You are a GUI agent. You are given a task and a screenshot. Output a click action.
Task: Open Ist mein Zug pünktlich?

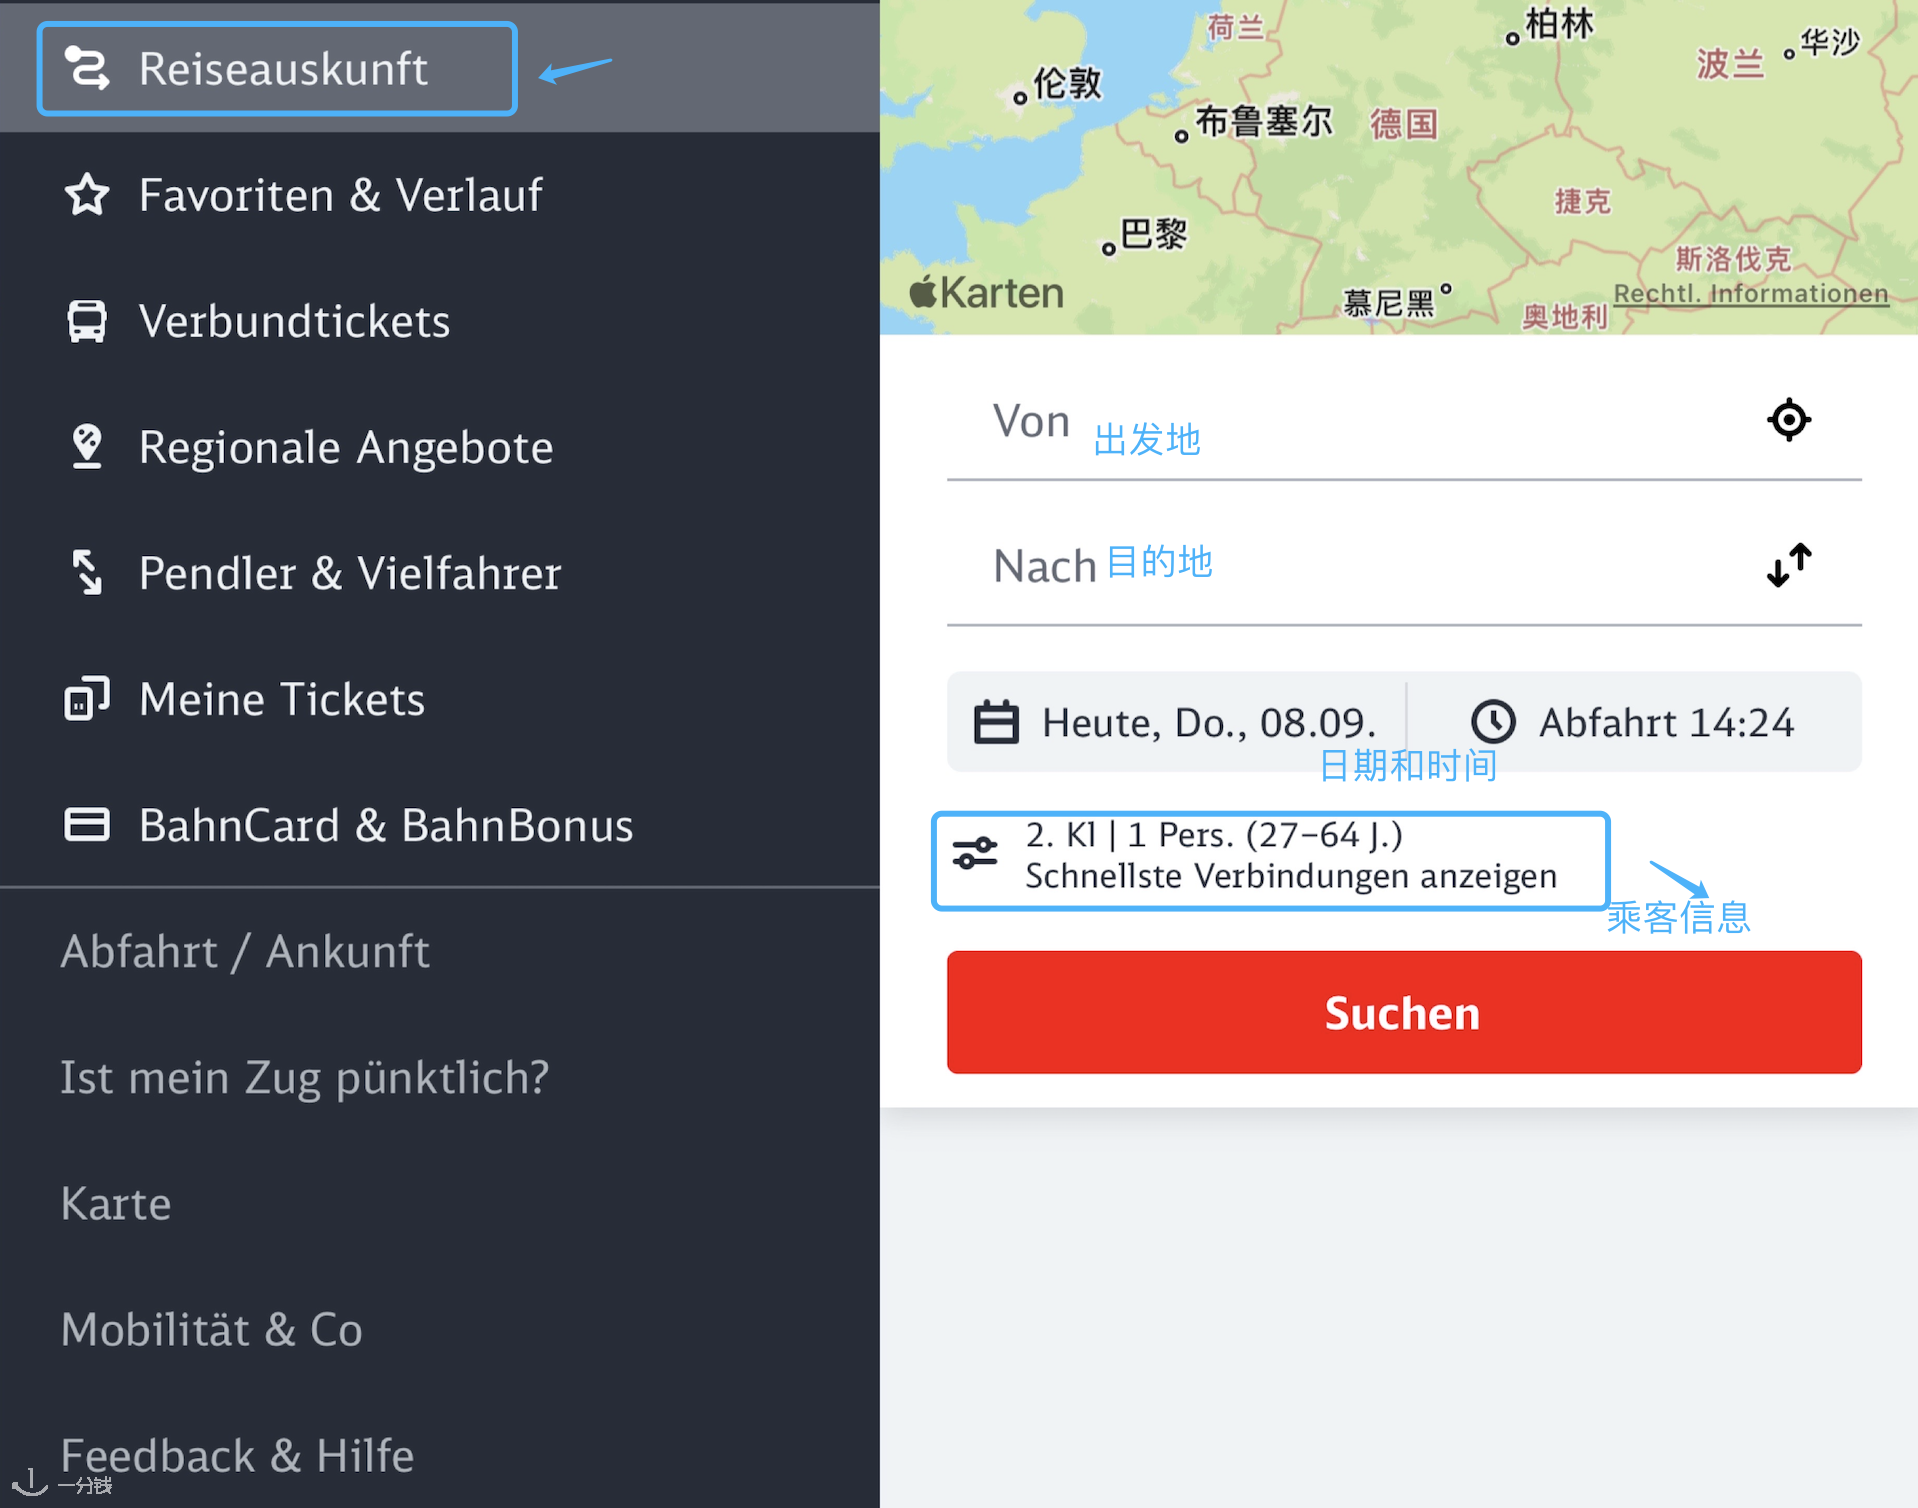[x=440, y=1077]
